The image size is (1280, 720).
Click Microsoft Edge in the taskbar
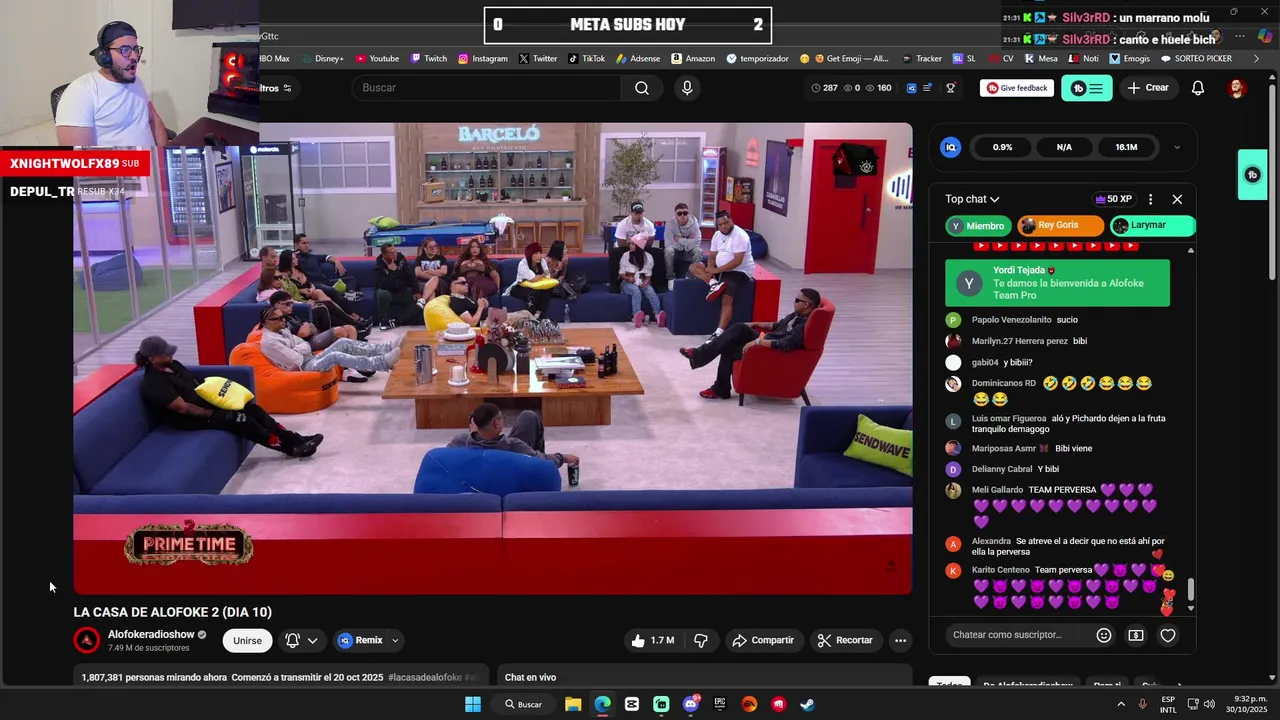click(602, 704)
